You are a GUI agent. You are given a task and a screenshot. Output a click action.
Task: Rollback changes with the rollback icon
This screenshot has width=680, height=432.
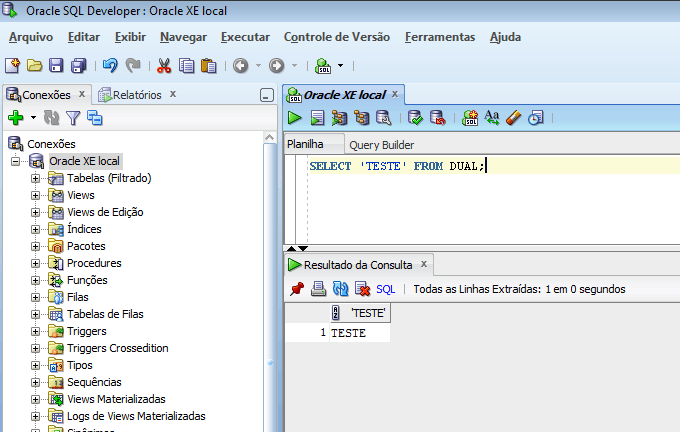437,118
